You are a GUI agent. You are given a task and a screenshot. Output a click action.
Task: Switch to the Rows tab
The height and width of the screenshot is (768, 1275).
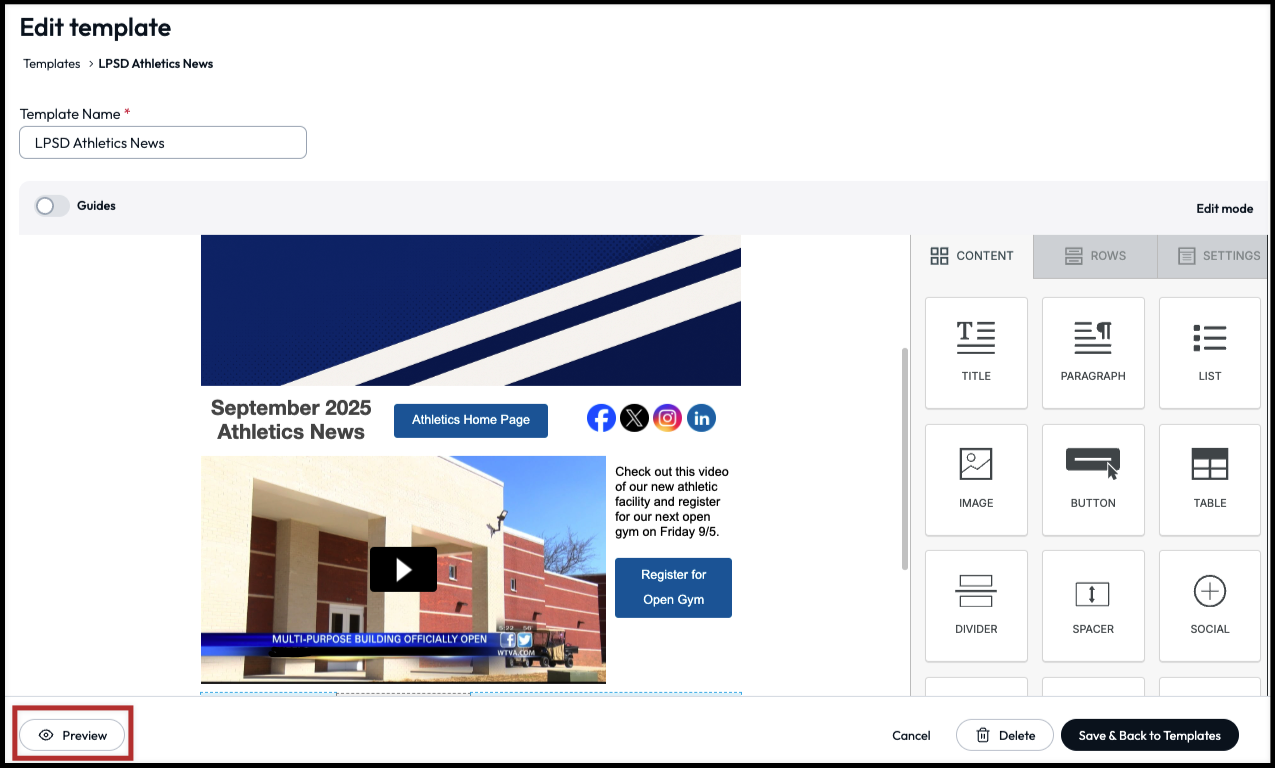coord(1095,256)
